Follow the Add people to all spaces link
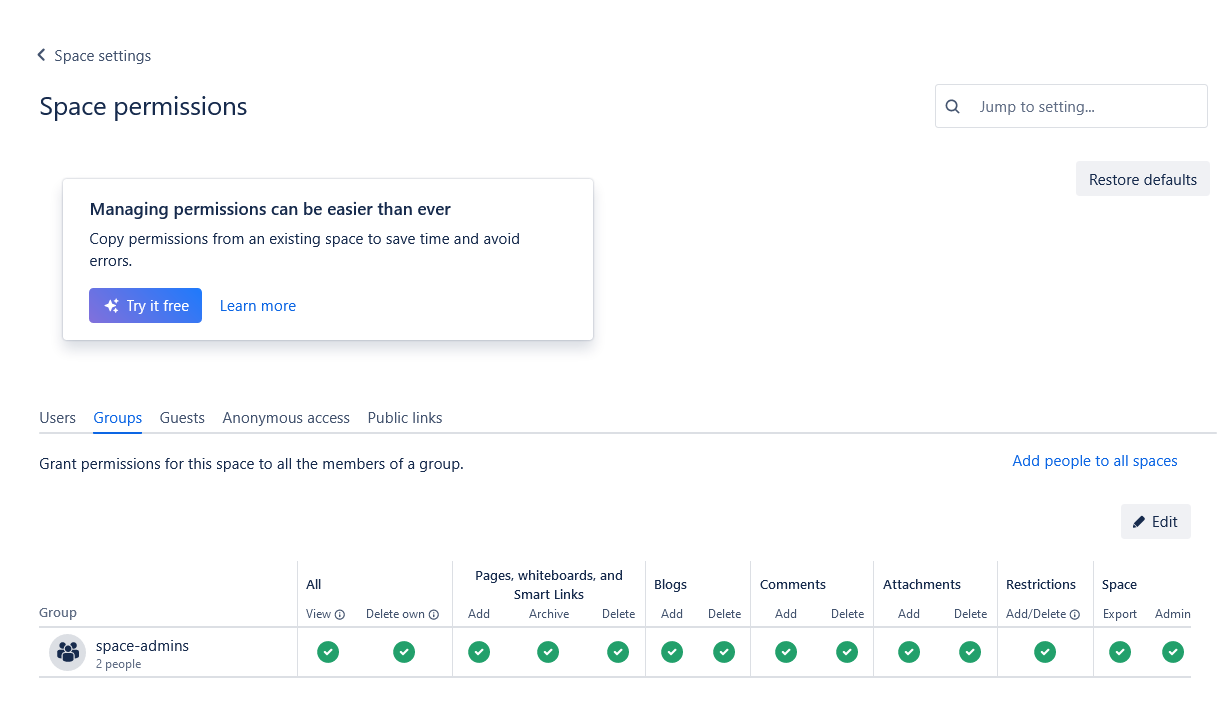The image size is (1230, 721). pyautogui.click(x=1095, y=461)
